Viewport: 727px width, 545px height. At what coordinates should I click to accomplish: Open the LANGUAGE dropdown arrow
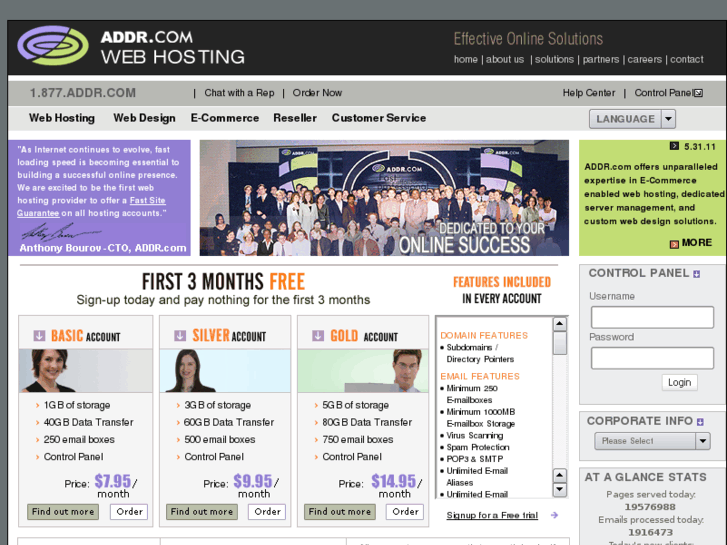668,119
